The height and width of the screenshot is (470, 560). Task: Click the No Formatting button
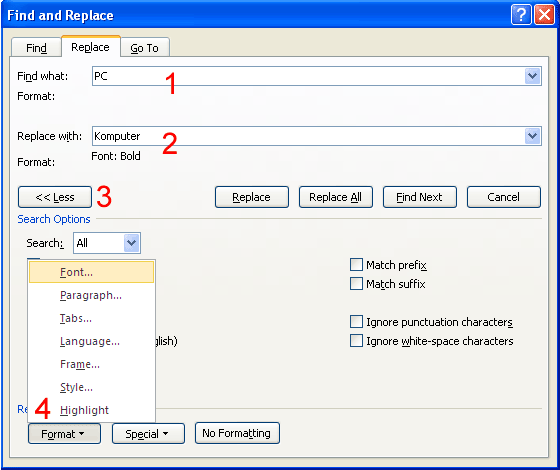[237, 433]
